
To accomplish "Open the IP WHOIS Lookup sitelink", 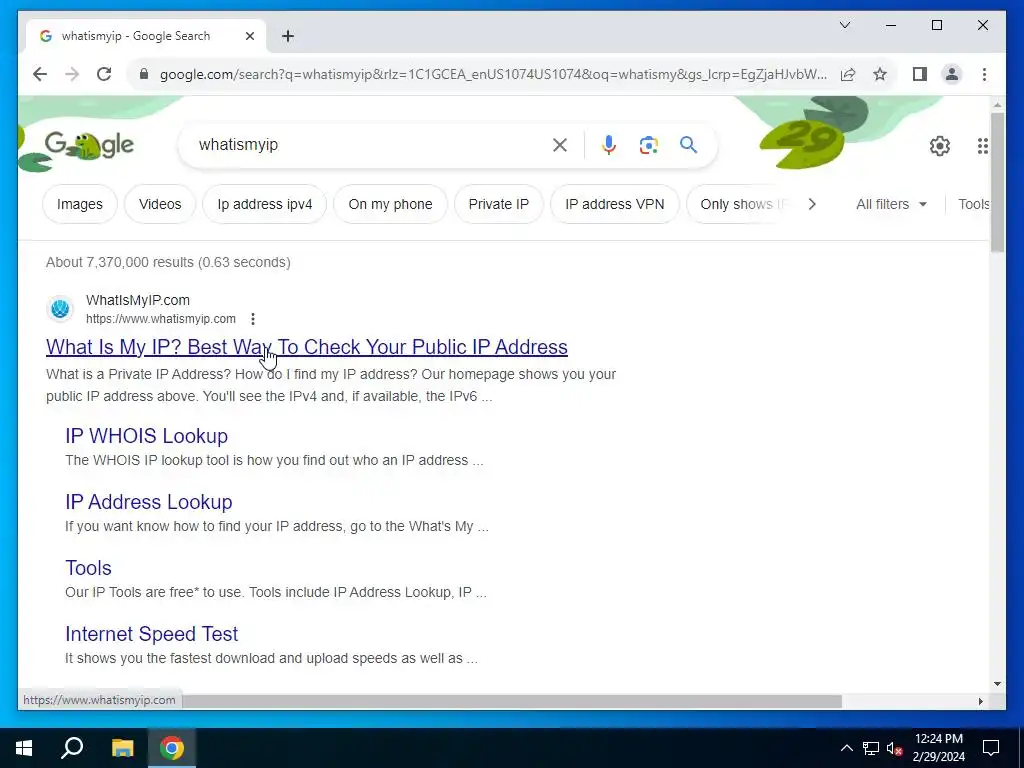I will (146, 436).
